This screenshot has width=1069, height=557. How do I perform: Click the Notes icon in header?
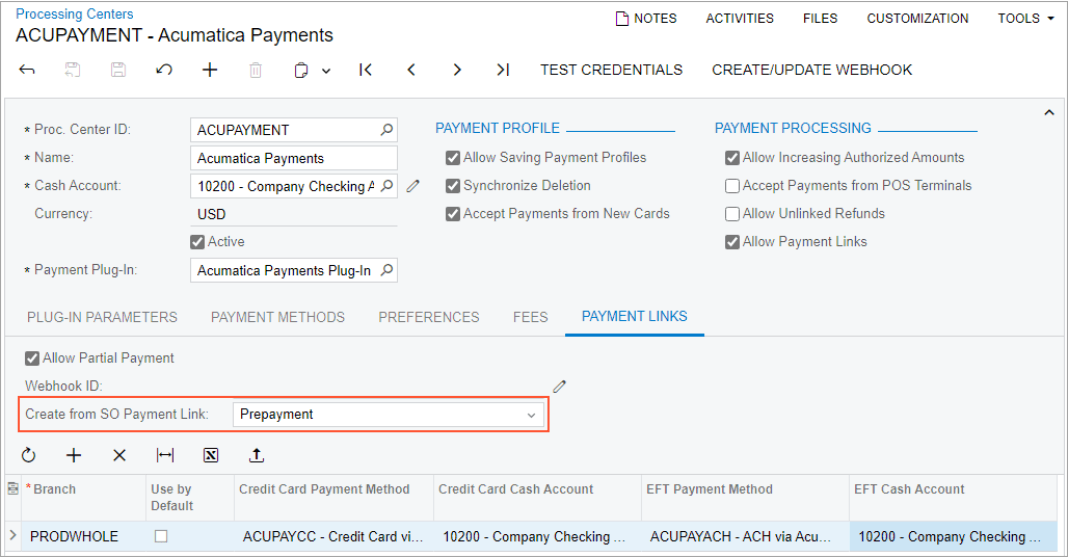pos(622,18)
